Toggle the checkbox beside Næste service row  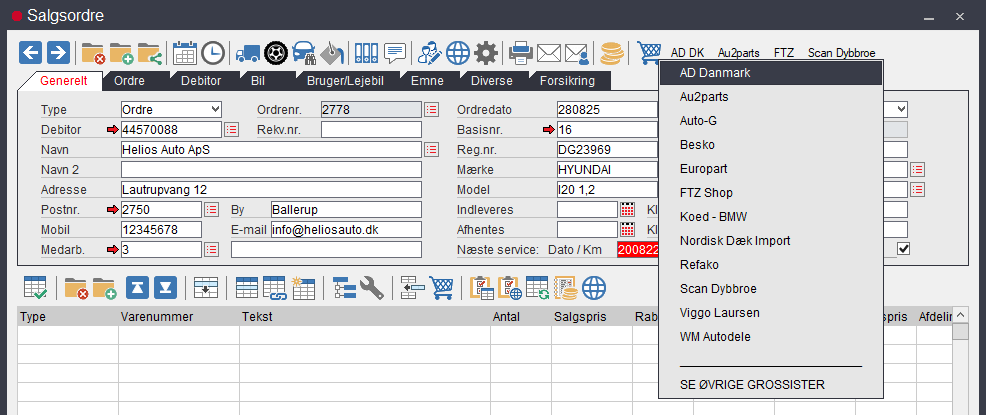(904, 249)
